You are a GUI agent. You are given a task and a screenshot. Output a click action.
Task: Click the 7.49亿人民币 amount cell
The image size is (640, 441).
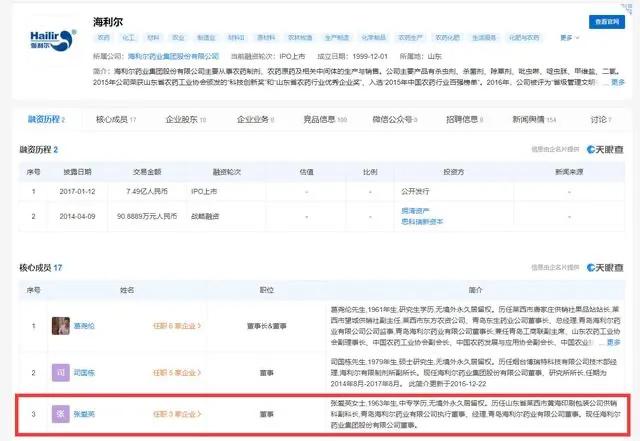point(147,191)
